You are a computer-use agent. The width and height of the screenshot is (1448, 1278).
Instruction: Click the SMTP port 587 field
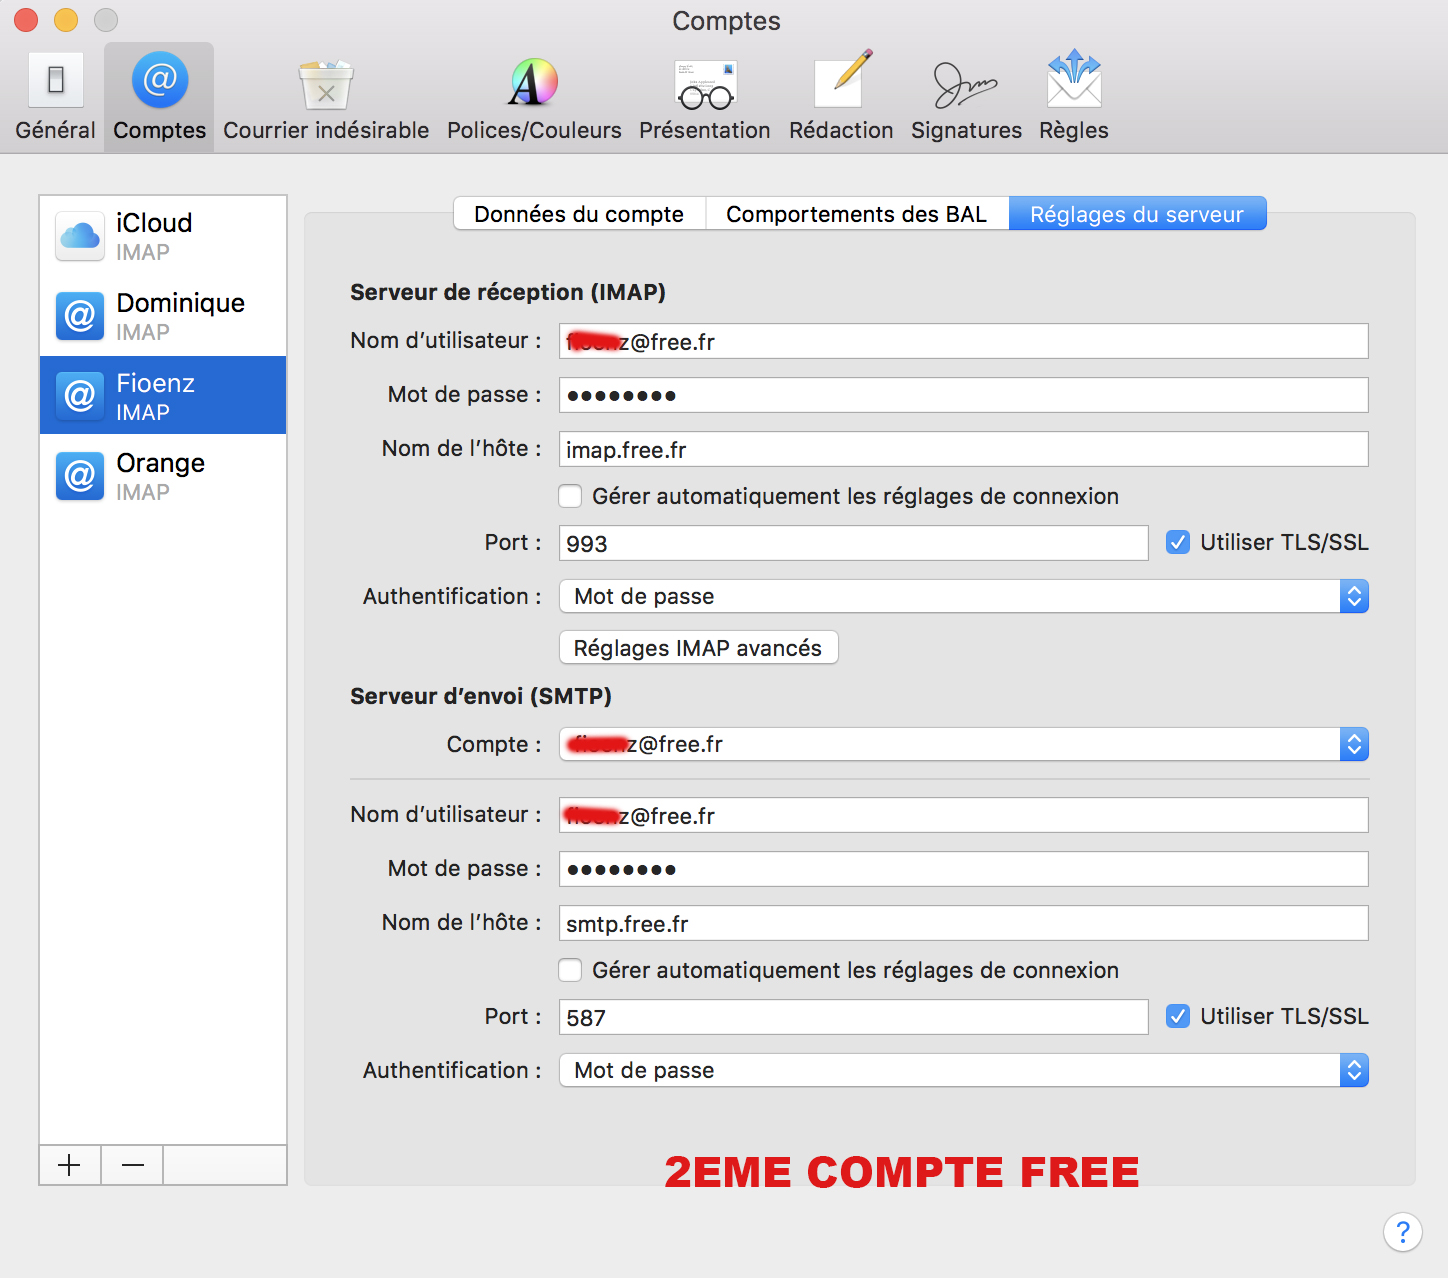click(x=853, y=1017)
